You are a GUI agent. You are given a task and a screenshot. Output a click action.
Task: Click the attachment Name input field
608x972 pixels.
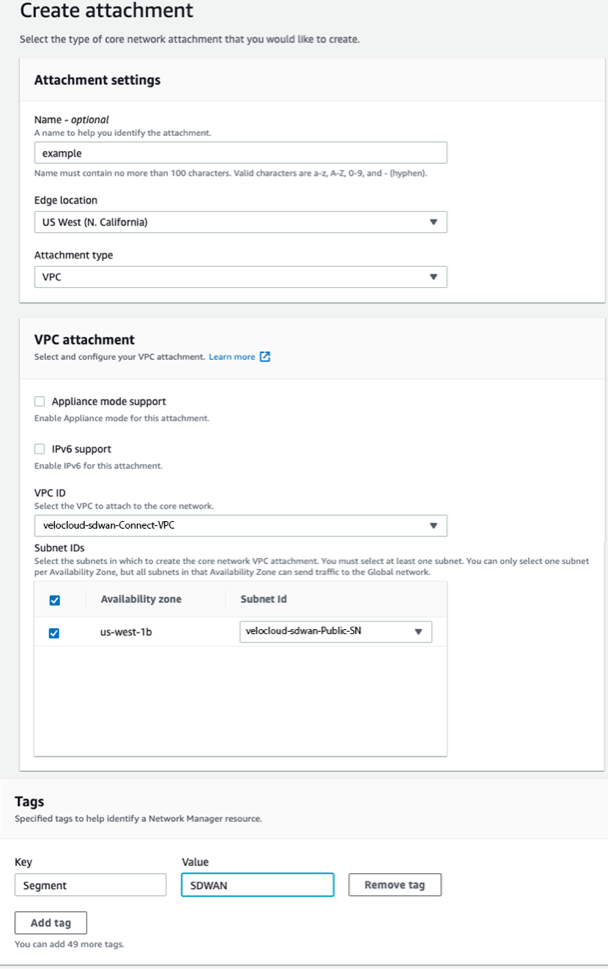[x=240, y=153]
